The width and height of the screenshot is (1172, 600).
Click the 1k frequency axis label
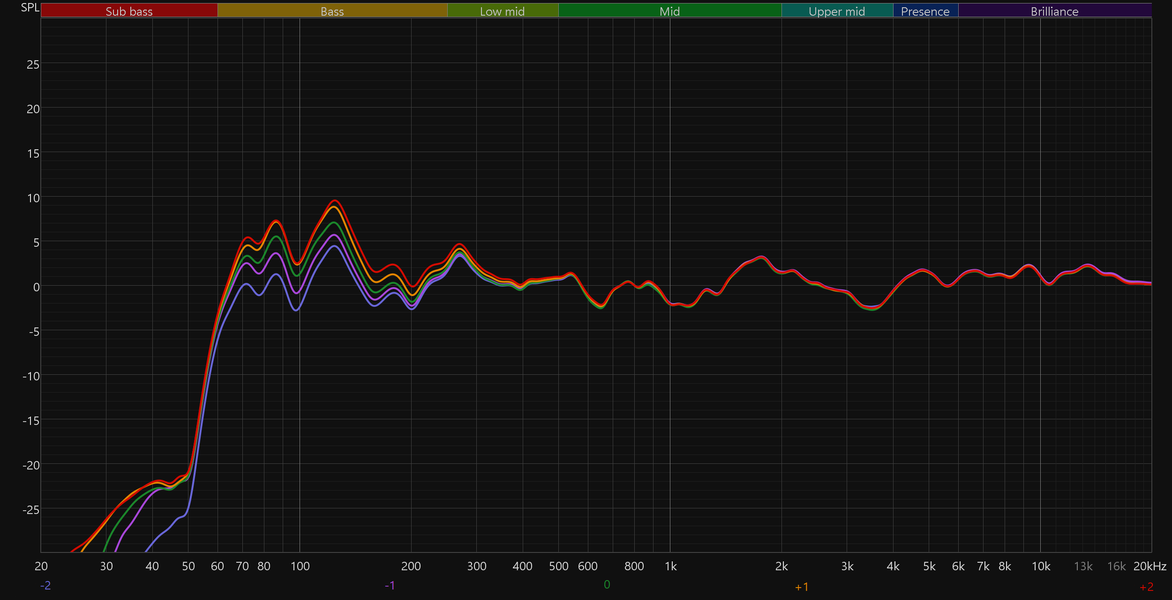click(670, 566)
